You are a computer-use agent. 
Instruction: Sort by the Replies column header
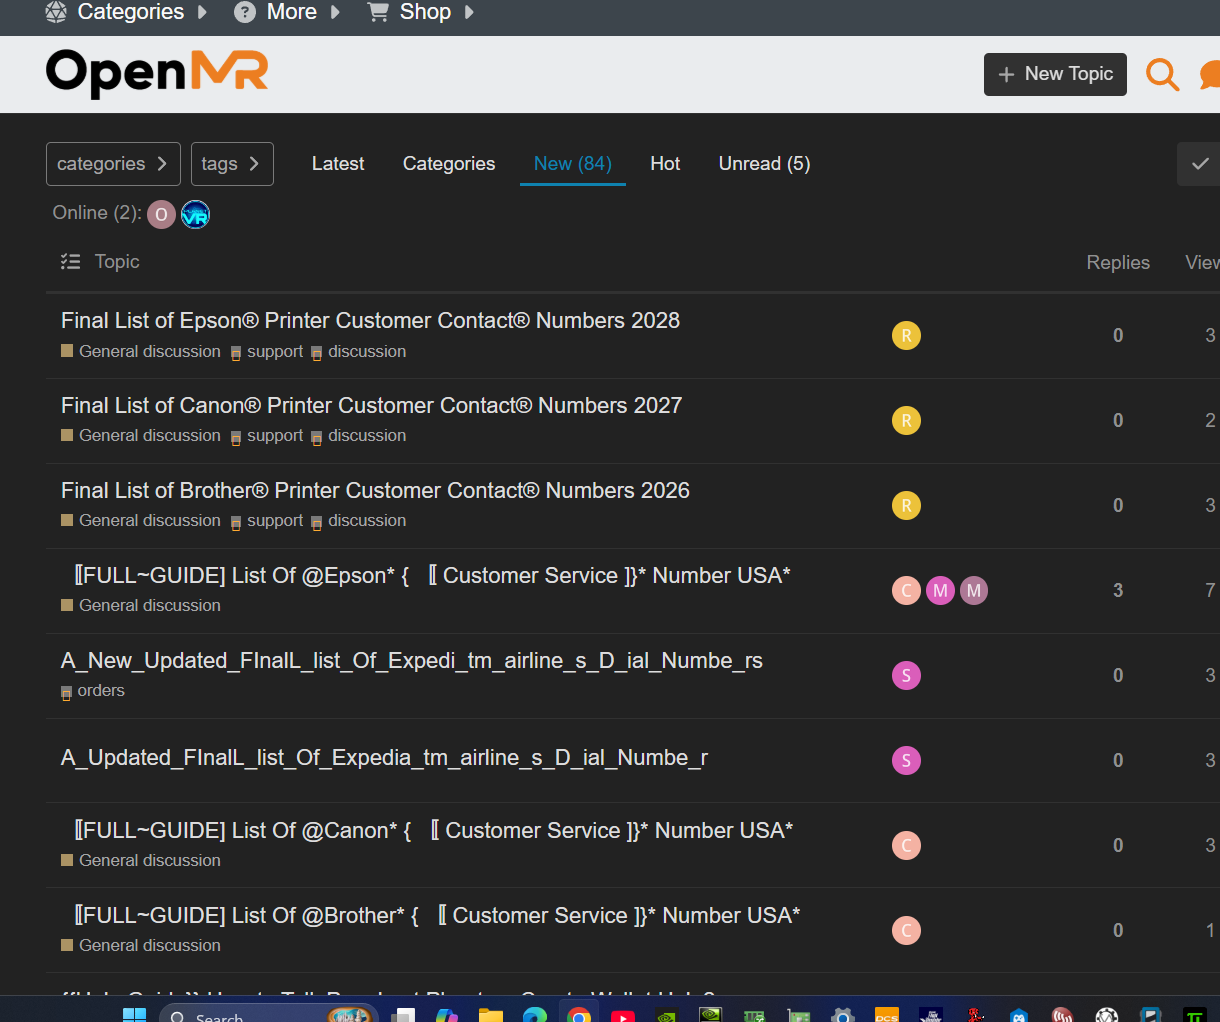[1117, 262]
